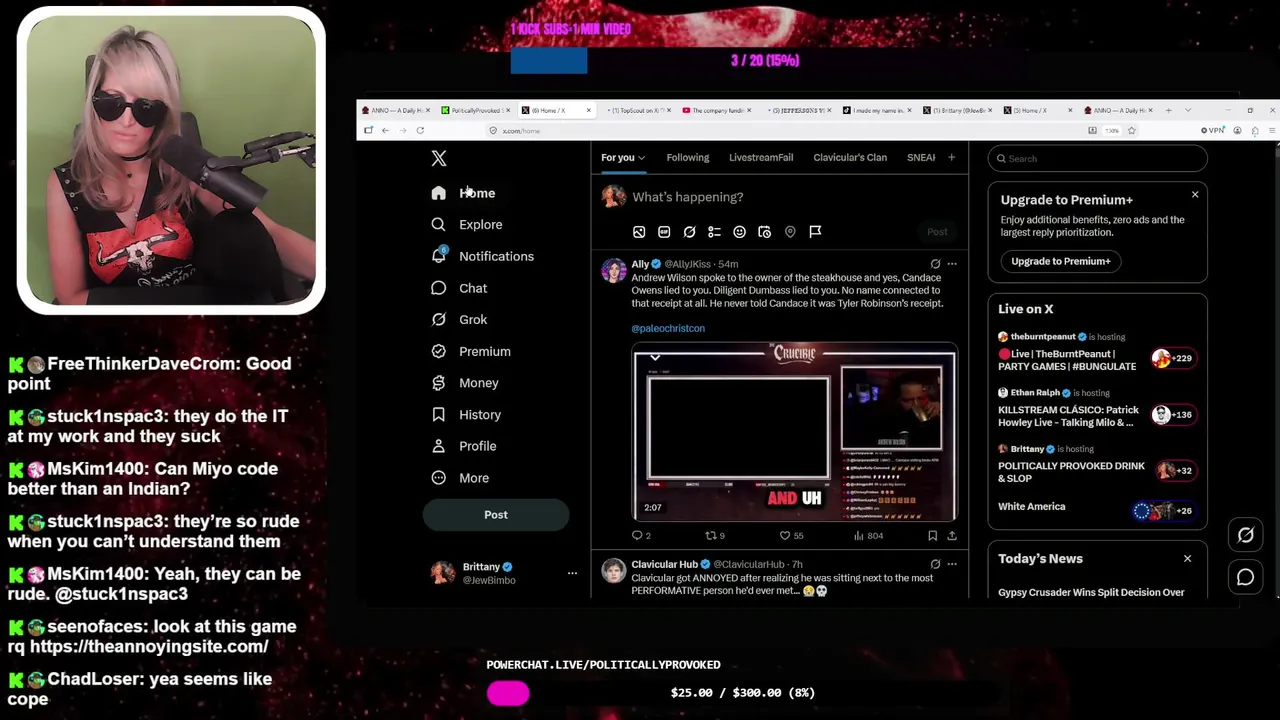The width and height of the screenshot is (1280, 720).
Task: Click the X Search field
Action: (1097, 158)
